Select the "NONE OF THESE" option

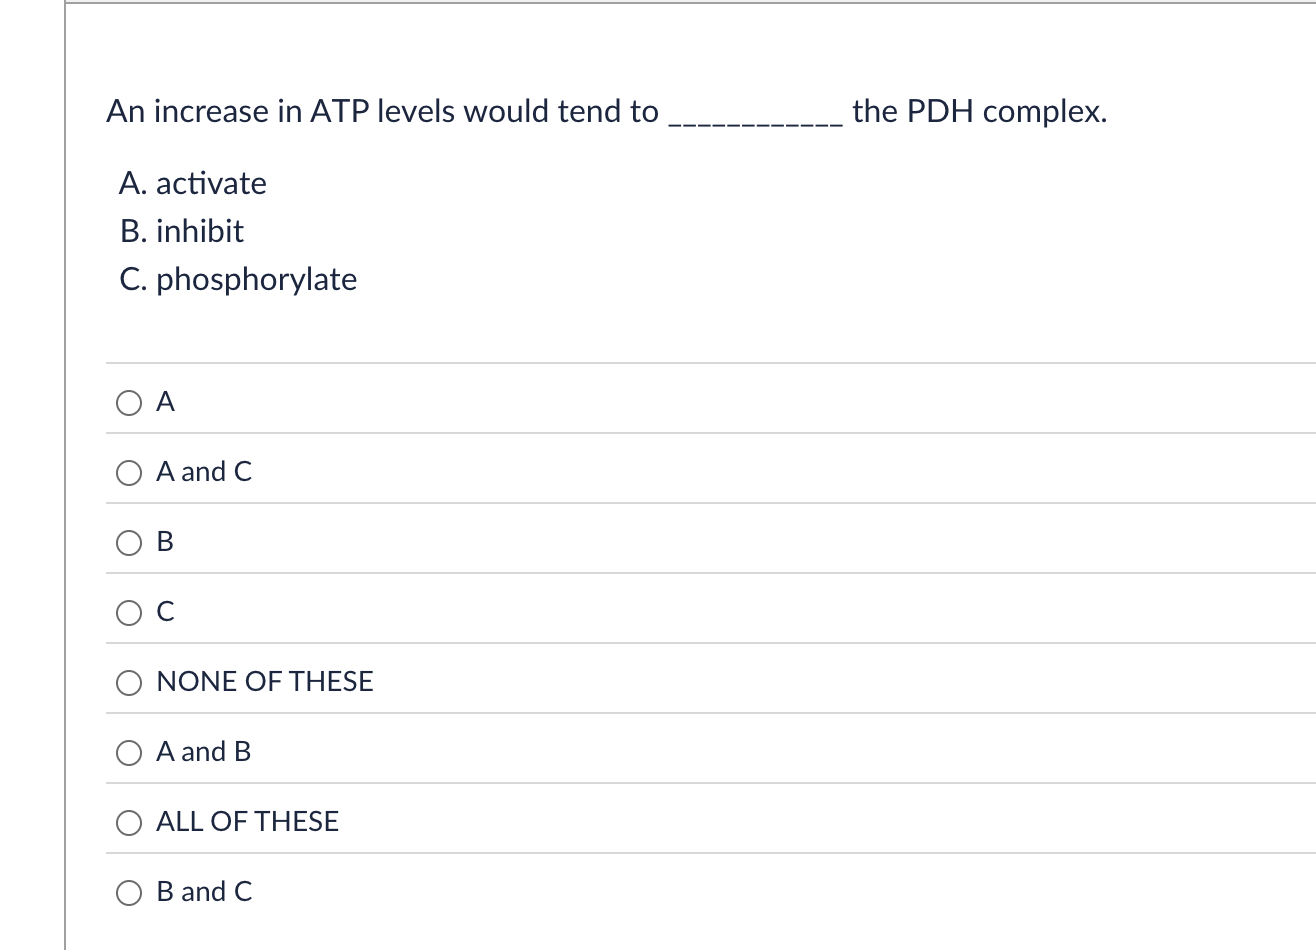tap(128, 682)
